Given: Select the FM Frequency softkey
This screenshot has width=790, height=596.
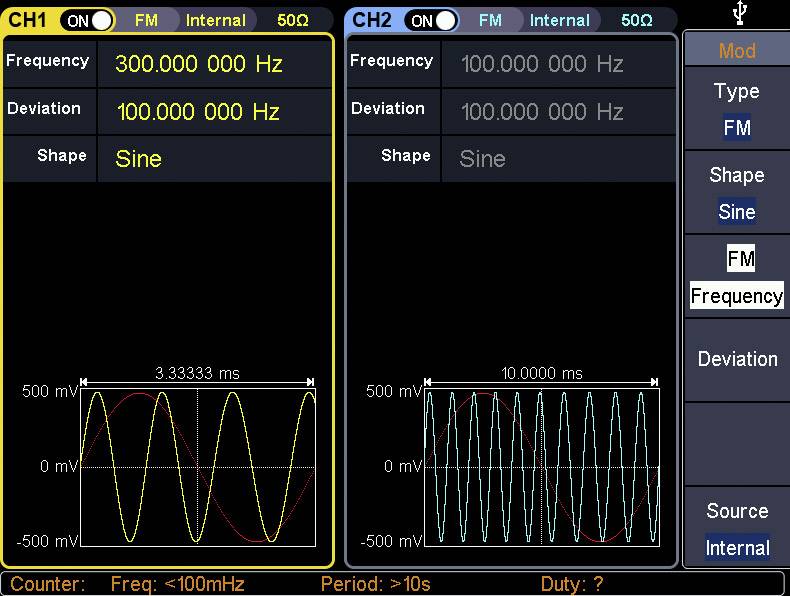Looking at the screenshot, I should [736, 277].
